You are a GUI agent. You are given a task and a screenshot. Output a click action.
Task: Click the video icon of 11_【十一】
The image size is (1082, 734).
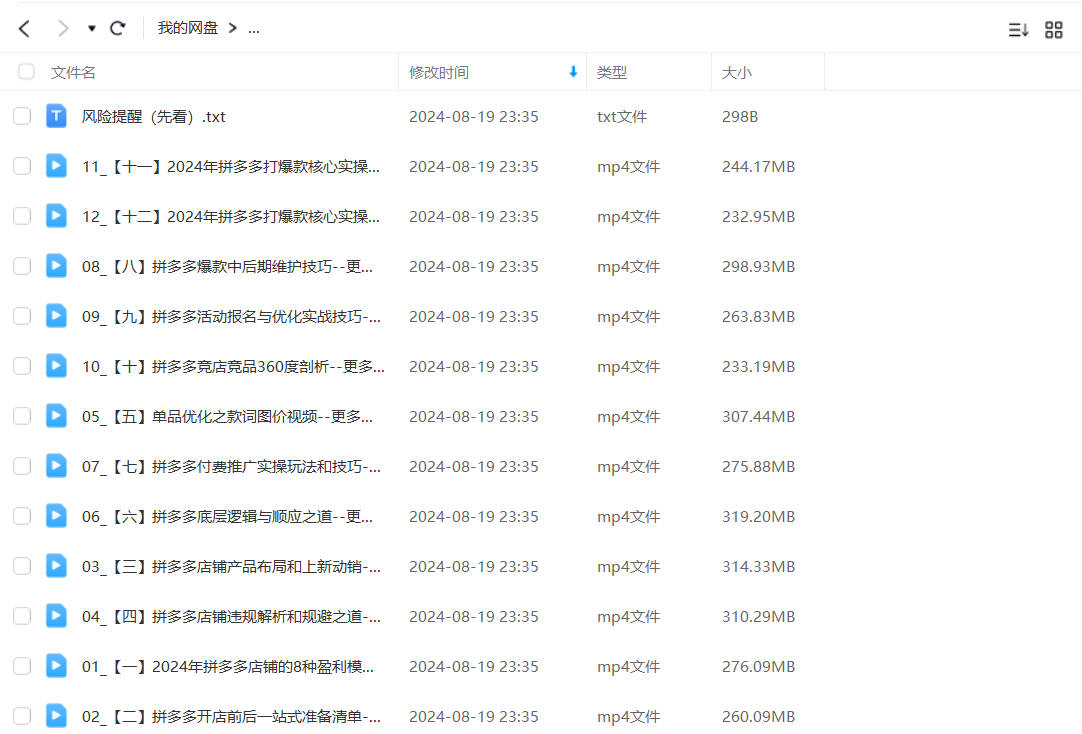point(57,166)
